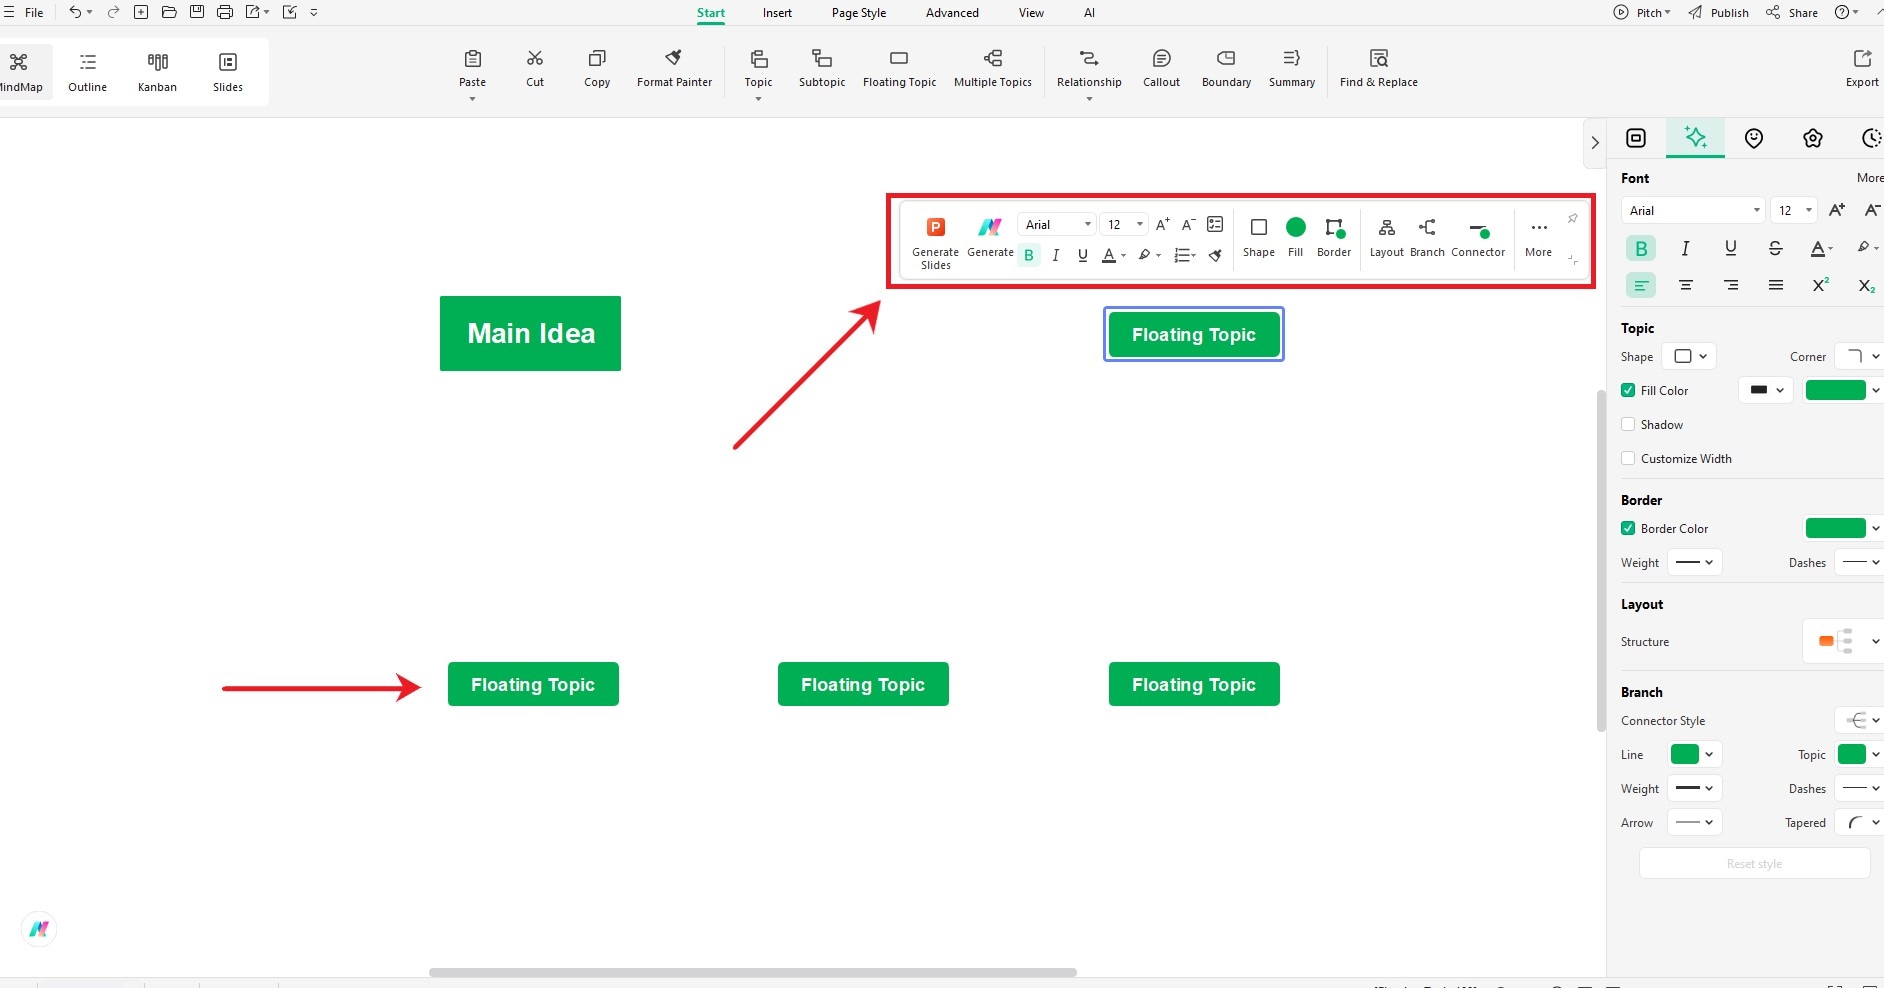Click the AI Generate icon in floating toolbar

click(x=990, y=227)
